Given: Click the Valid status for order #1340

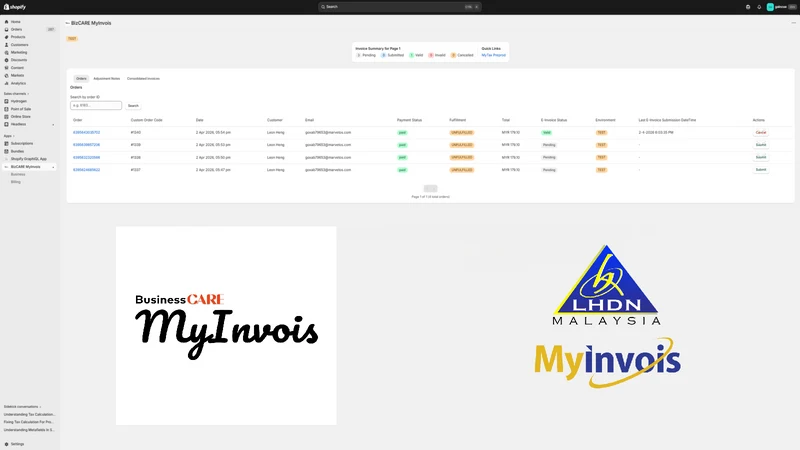Looking at the screenshot, I should (x=546, y=133).
